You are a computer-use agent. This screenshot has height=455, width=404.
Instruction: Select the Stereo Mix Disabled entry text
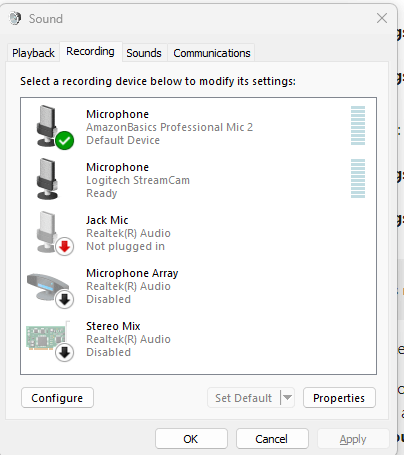pos(108,352)
